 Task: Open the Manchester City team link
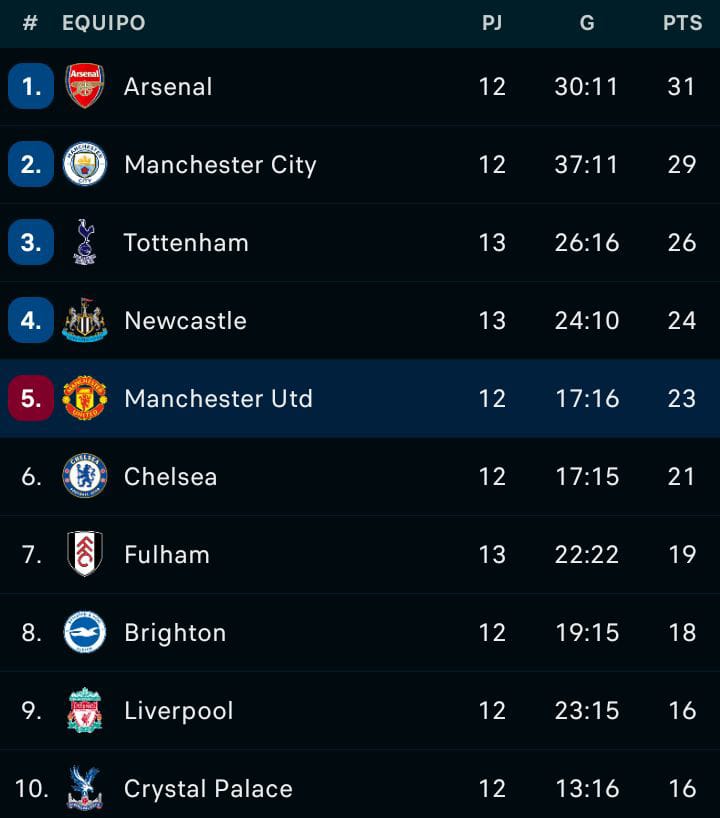coord(220,165)
